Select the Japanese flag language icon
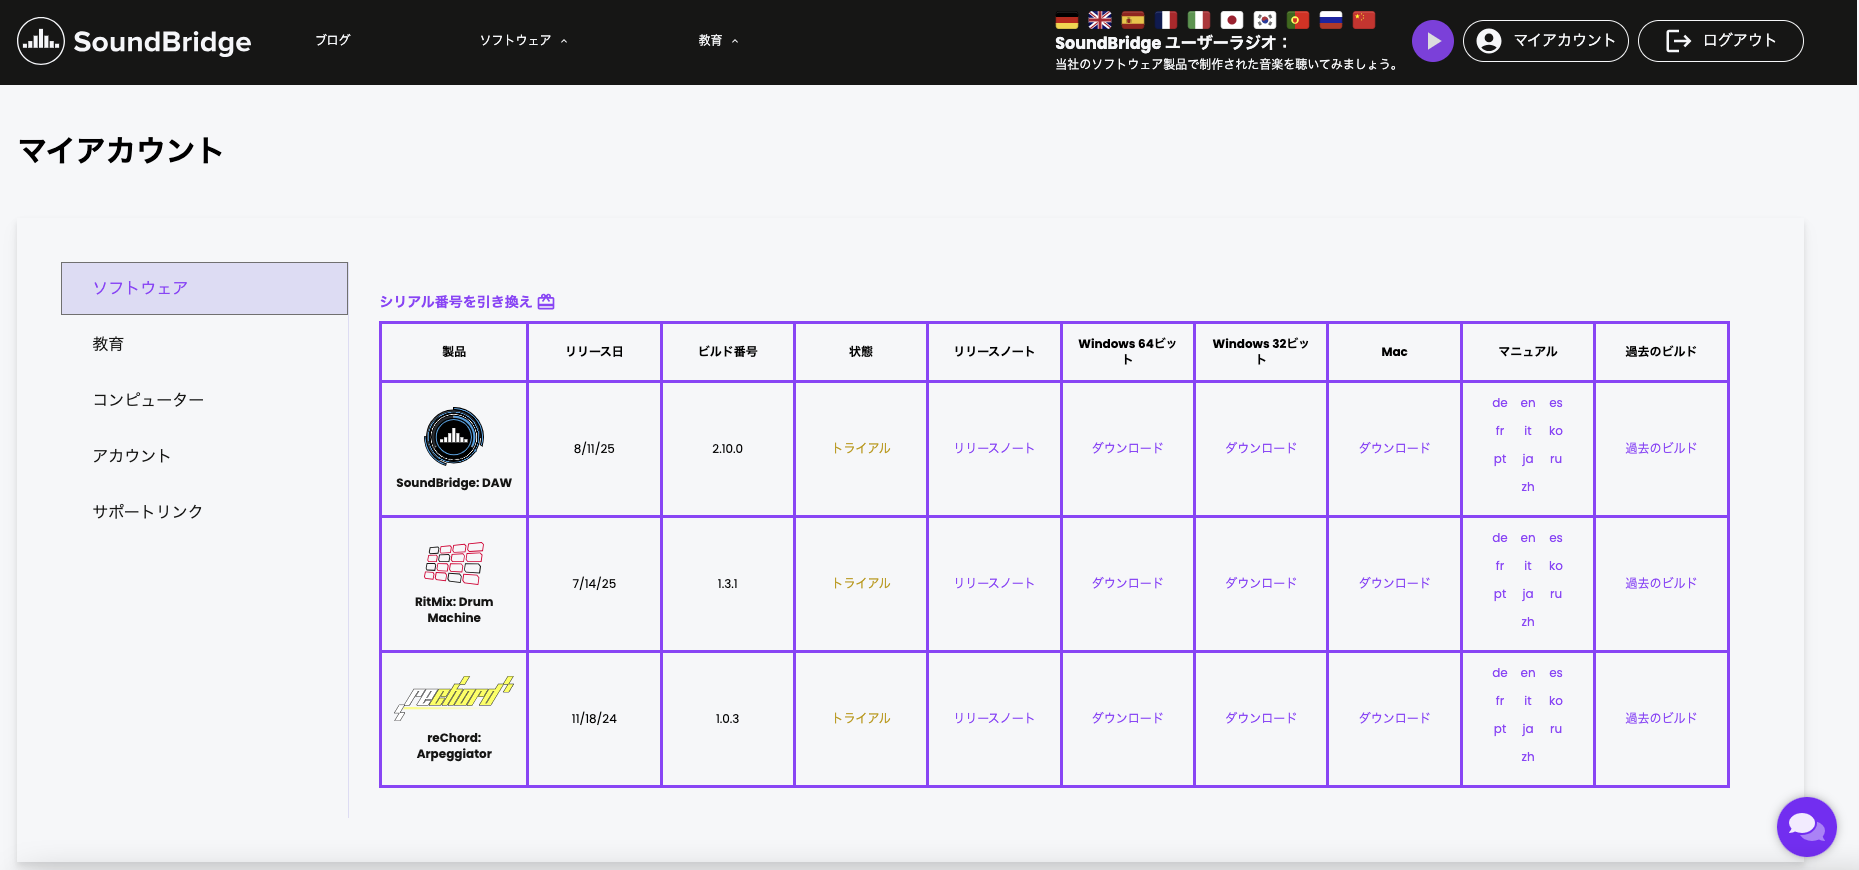The width and height of the screenshot is (1859, 870). pyautogui.click(x=1232, y=20)
